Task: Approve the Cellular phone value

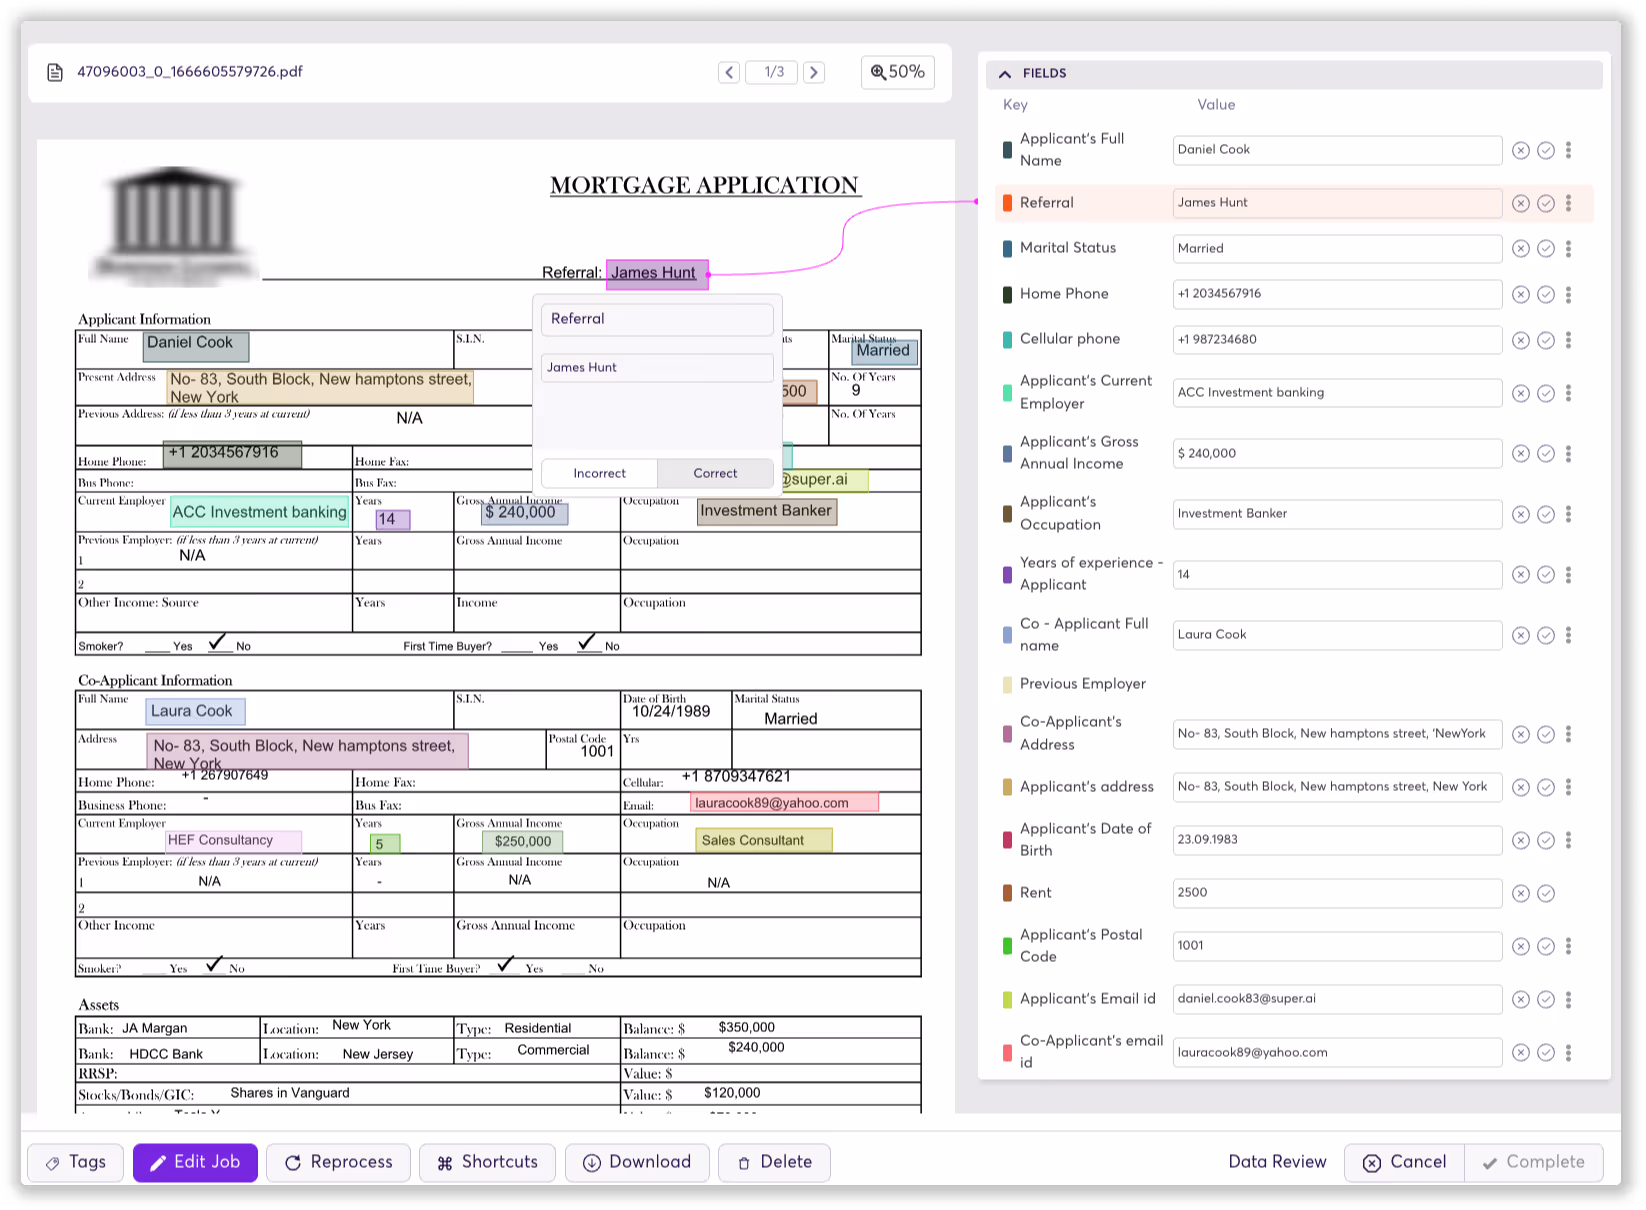Action: 1546,340
